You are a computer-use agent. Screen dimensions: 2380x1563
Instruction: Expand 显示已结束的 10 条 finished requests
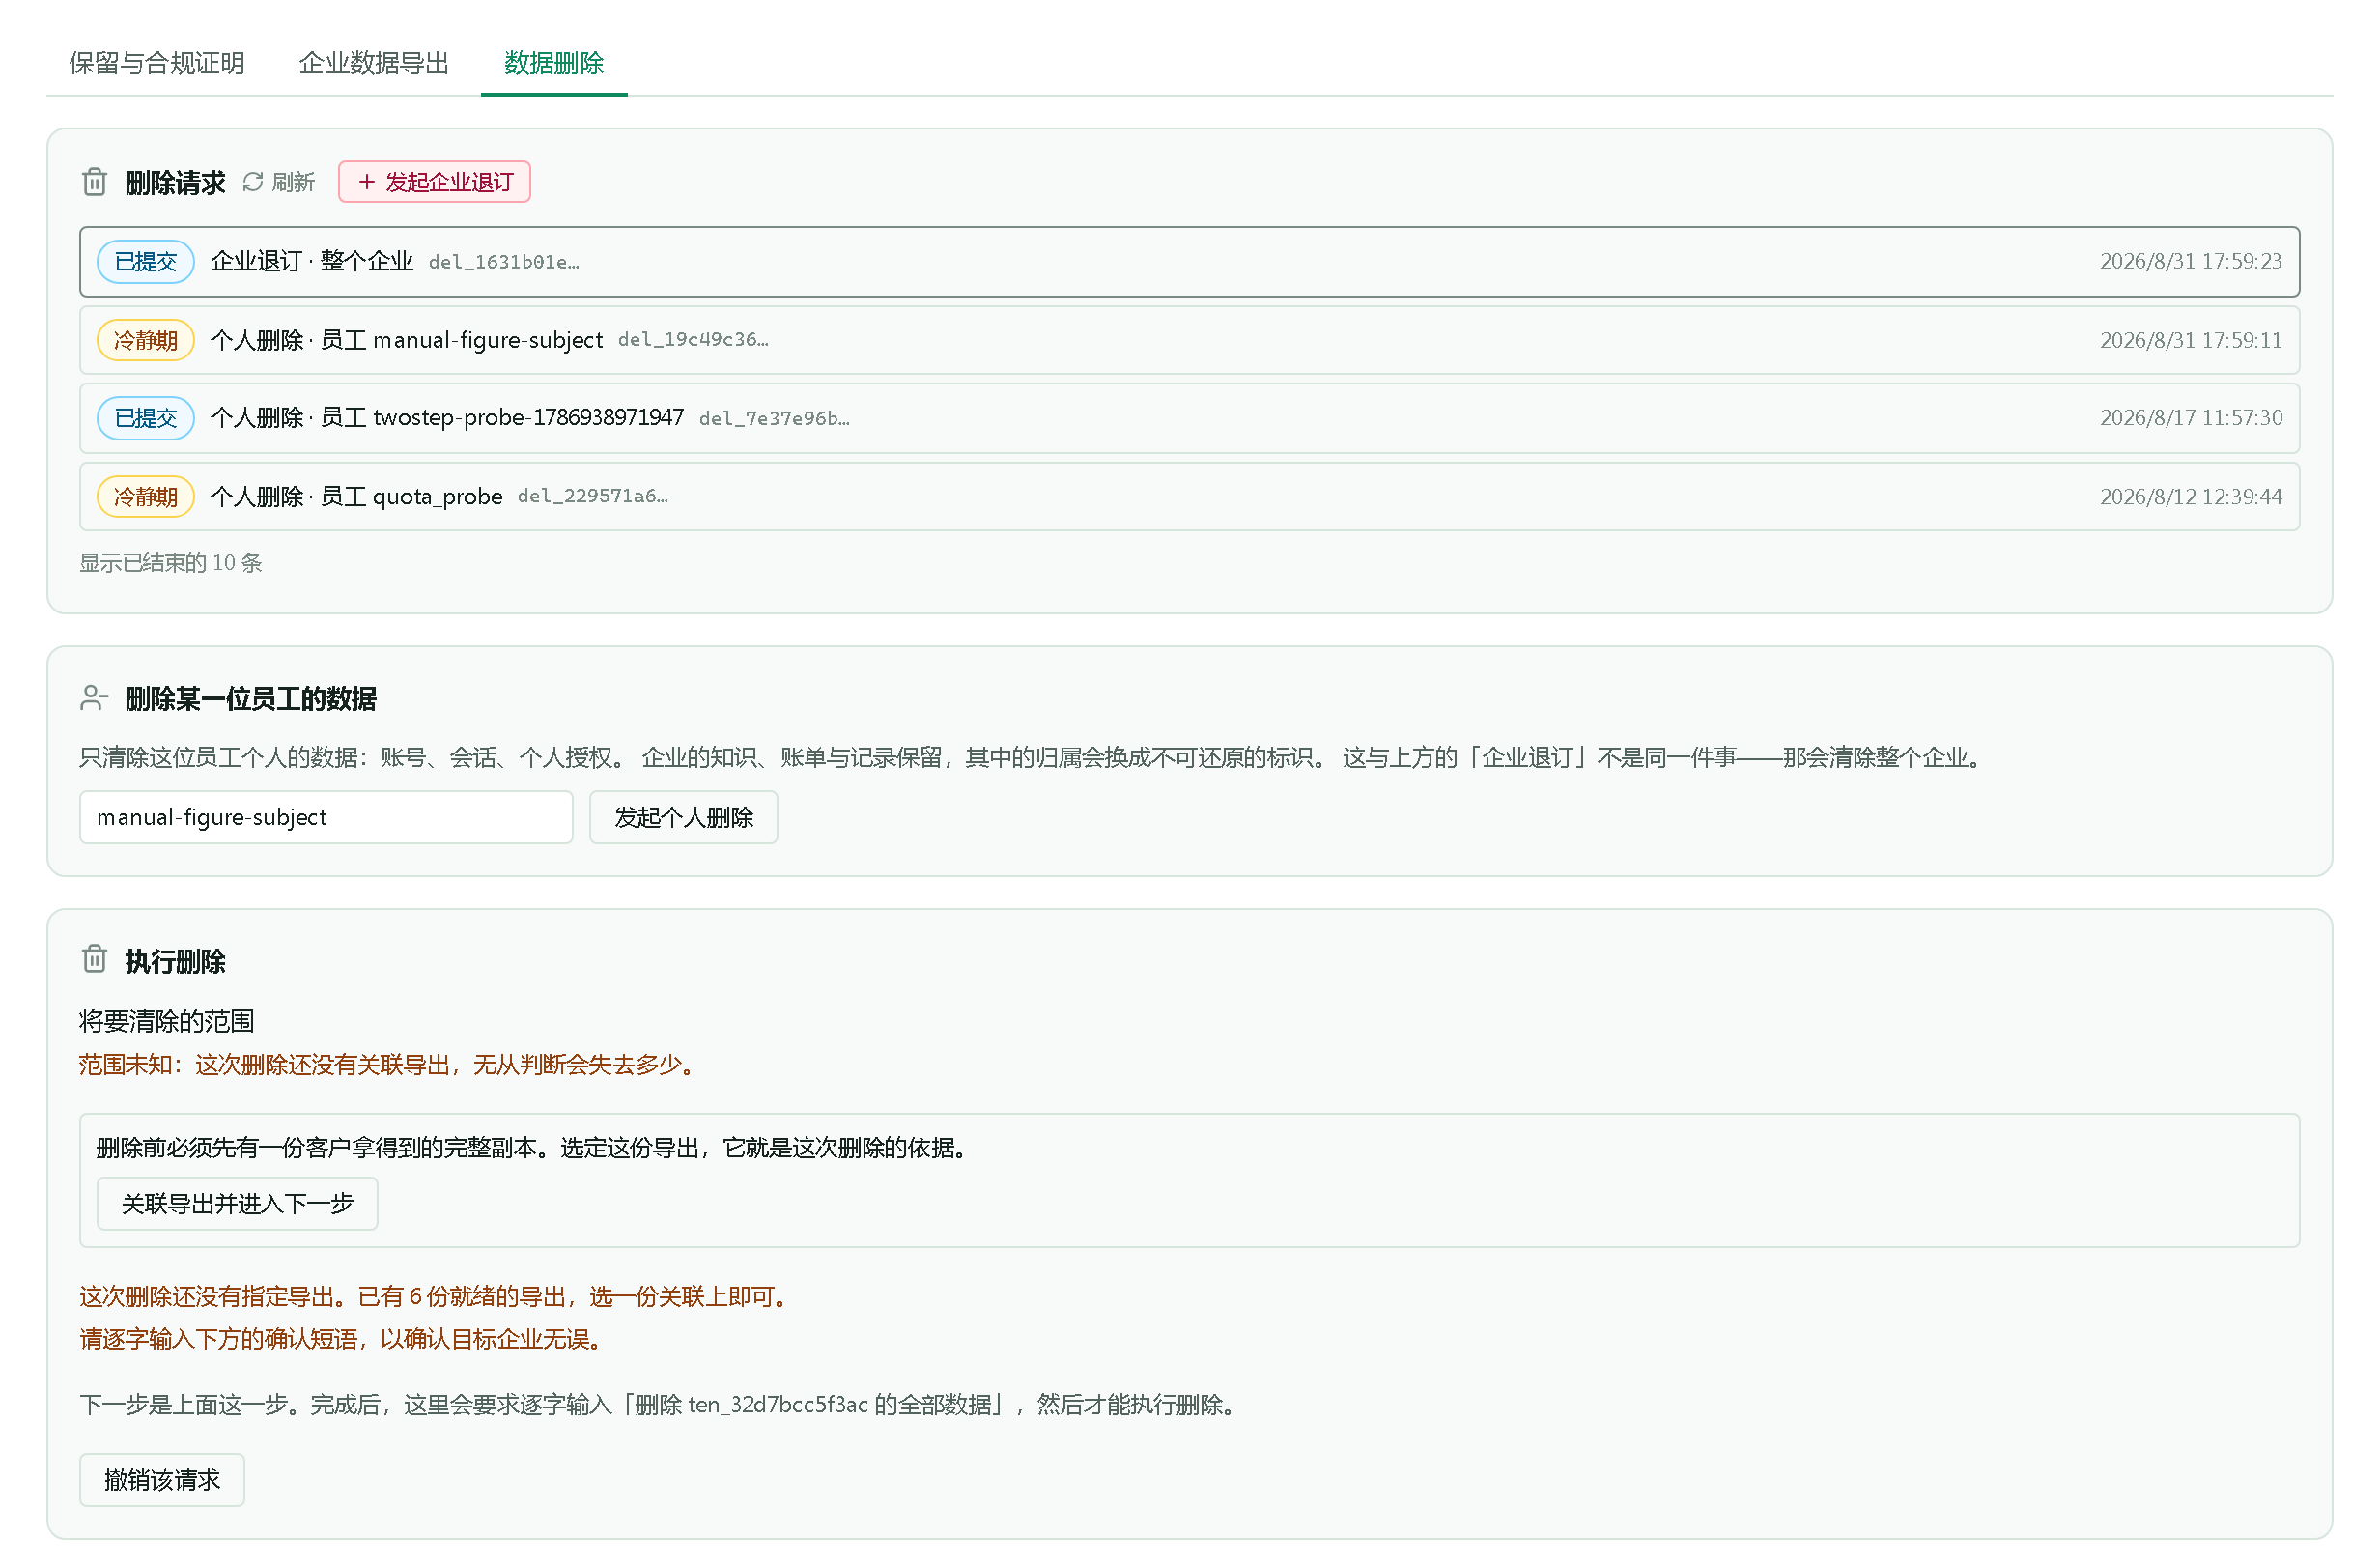(x=171, y=563)
